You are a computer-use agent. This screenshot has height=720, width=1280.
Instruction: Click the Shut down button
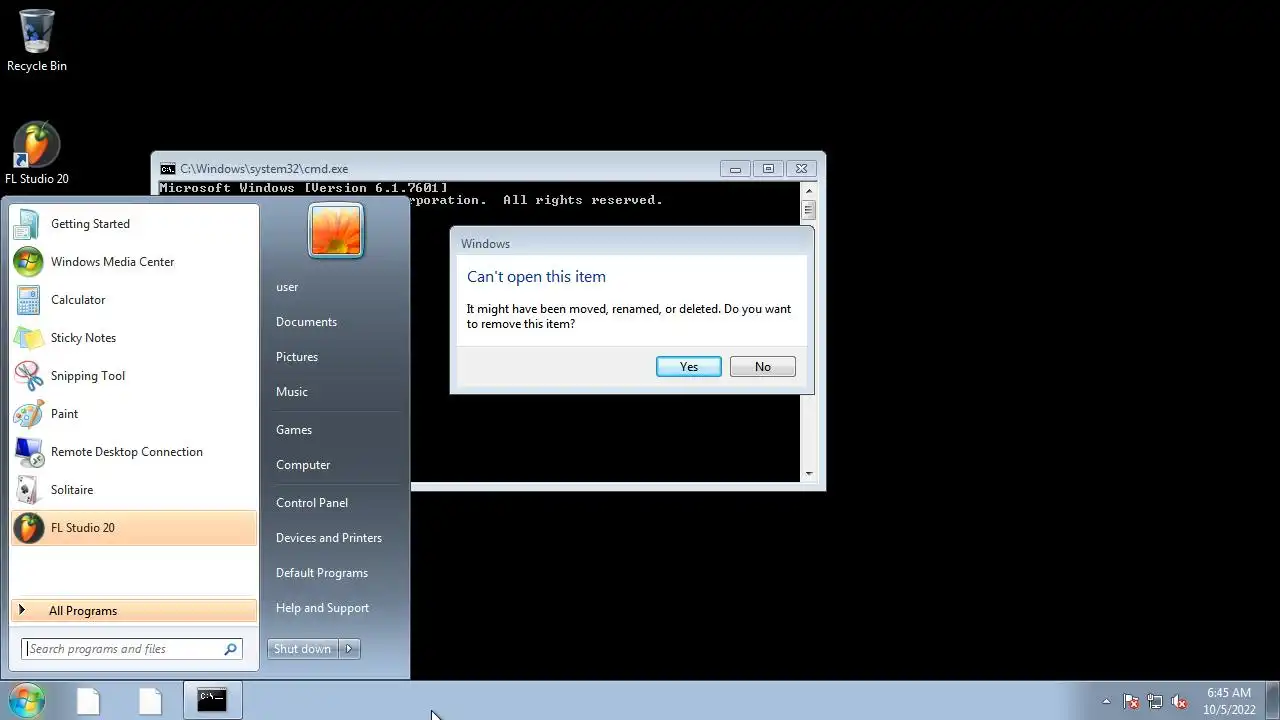(303, 649)
